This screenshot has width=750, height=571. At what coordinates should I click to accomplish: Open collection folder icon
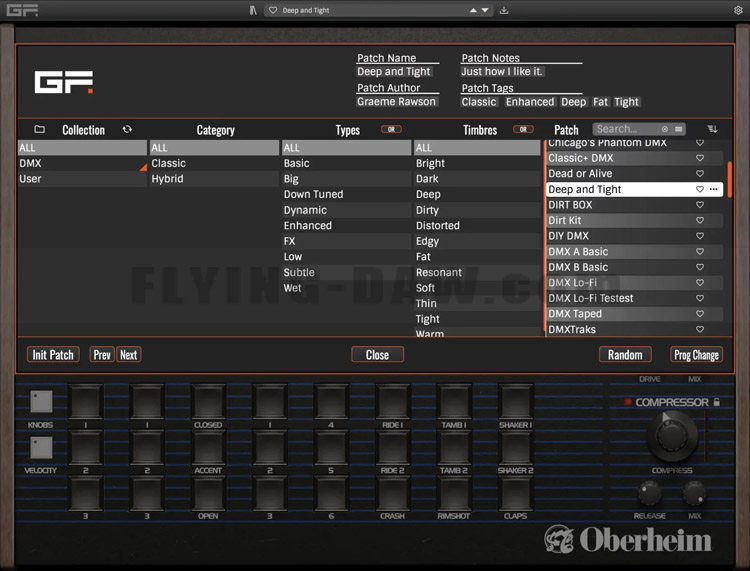pos(40,129)
